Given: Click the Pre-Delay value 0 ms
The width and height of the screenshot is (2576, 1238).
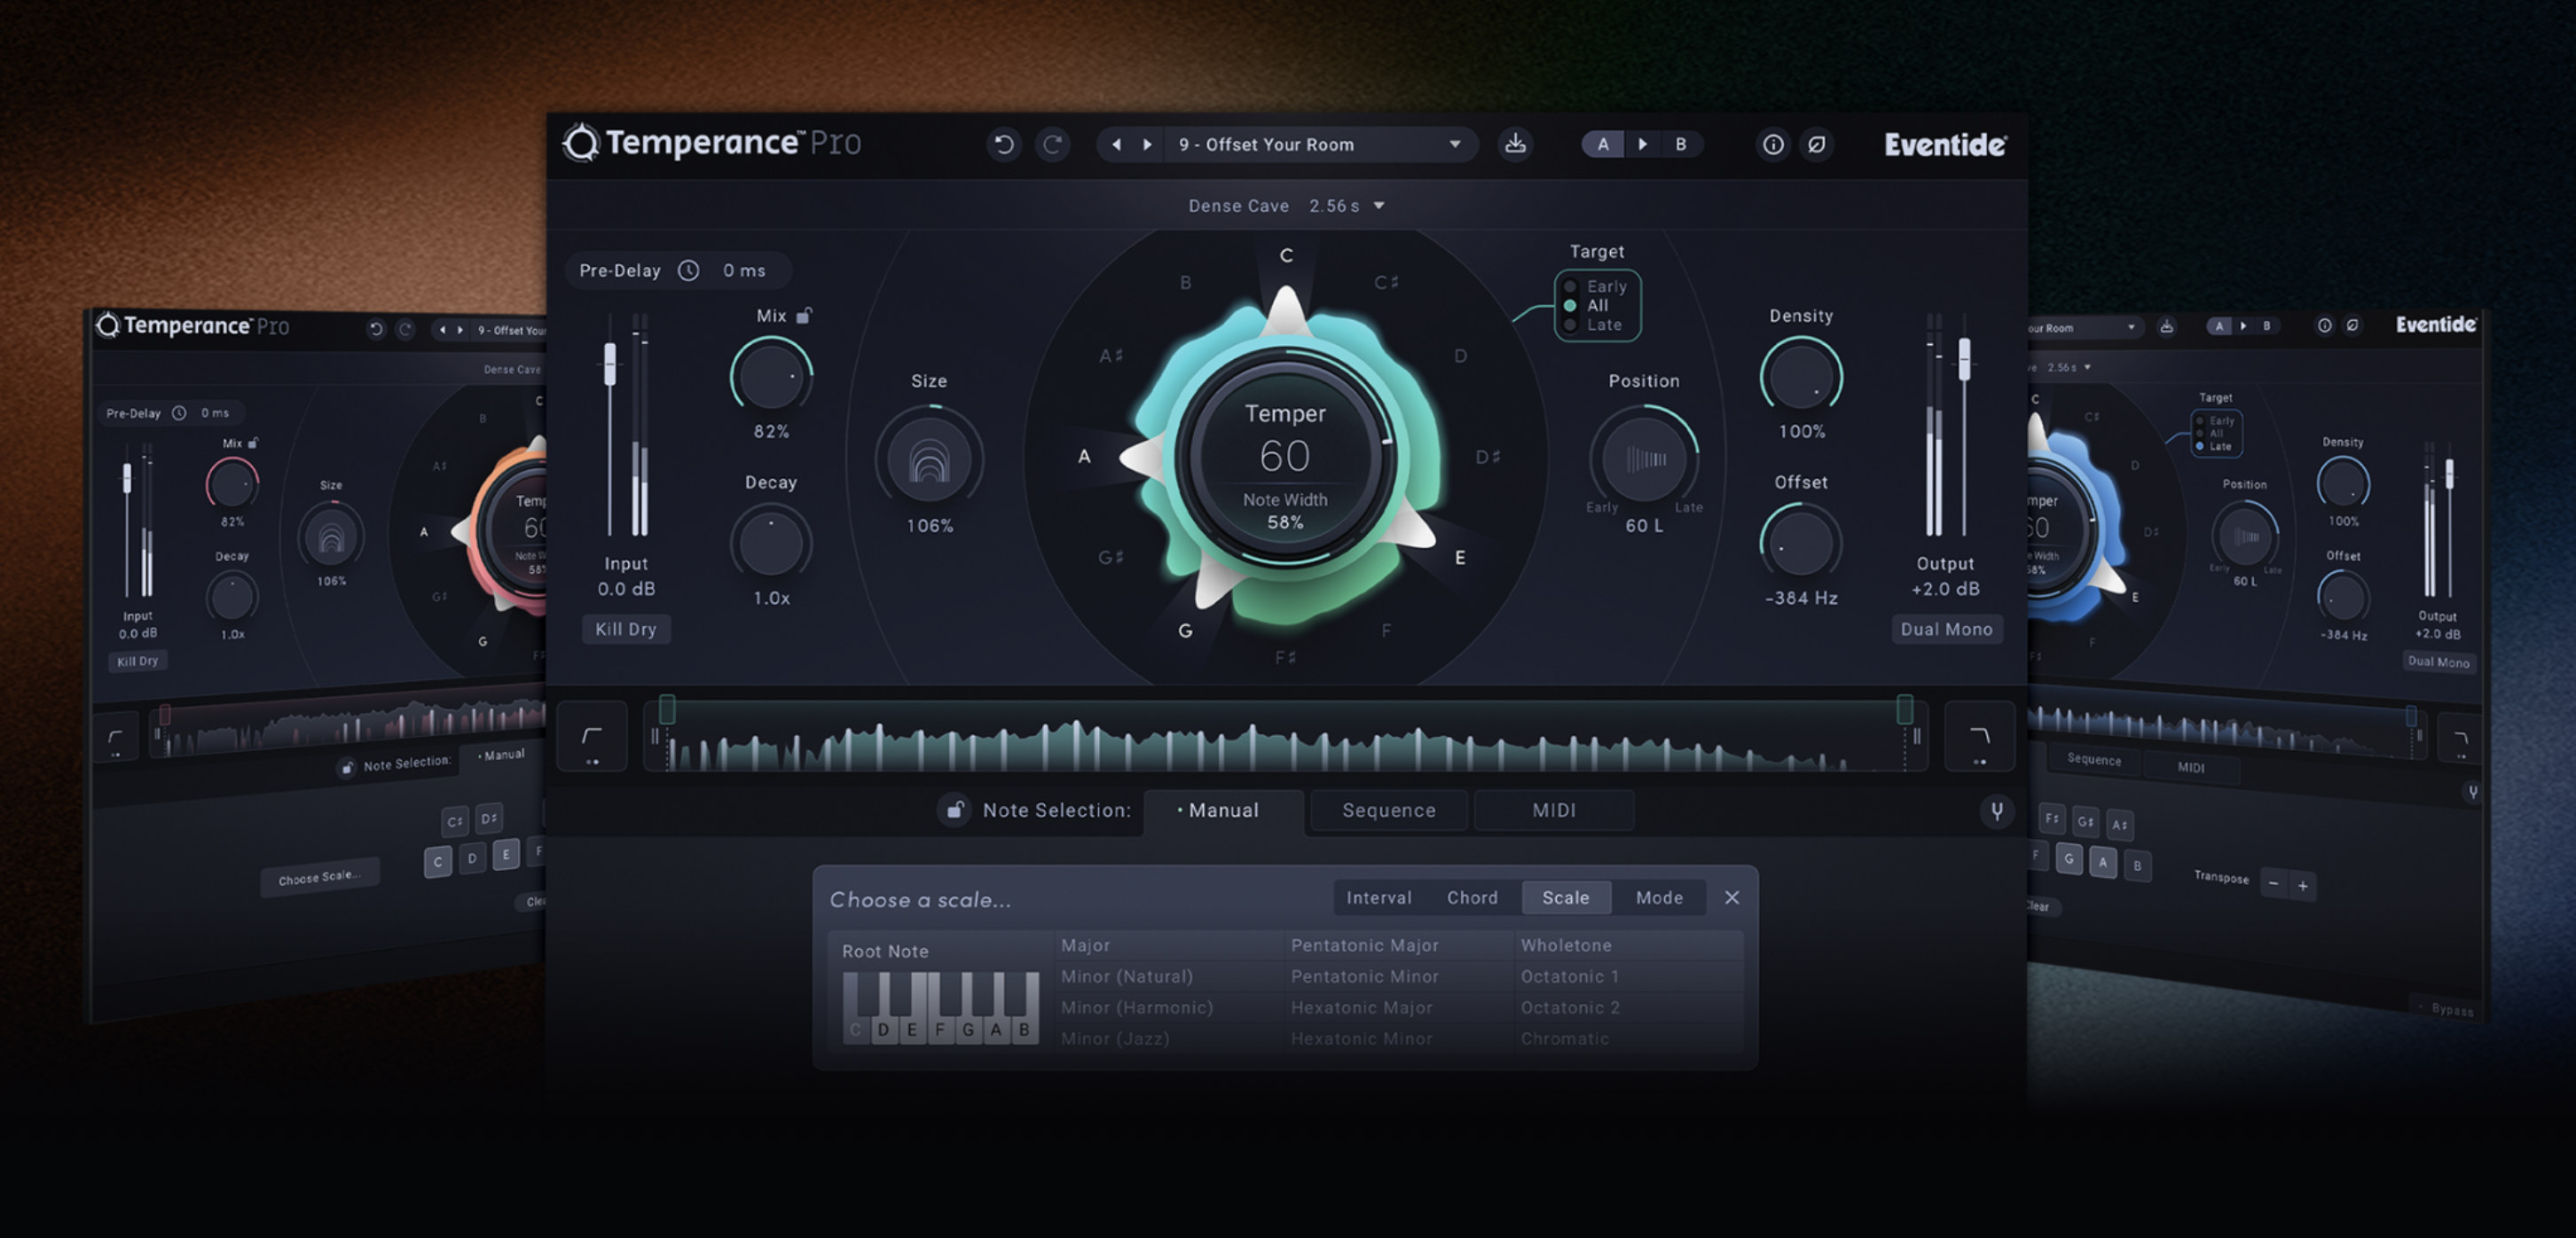Looking at the screenshot, I should point(744,270).
